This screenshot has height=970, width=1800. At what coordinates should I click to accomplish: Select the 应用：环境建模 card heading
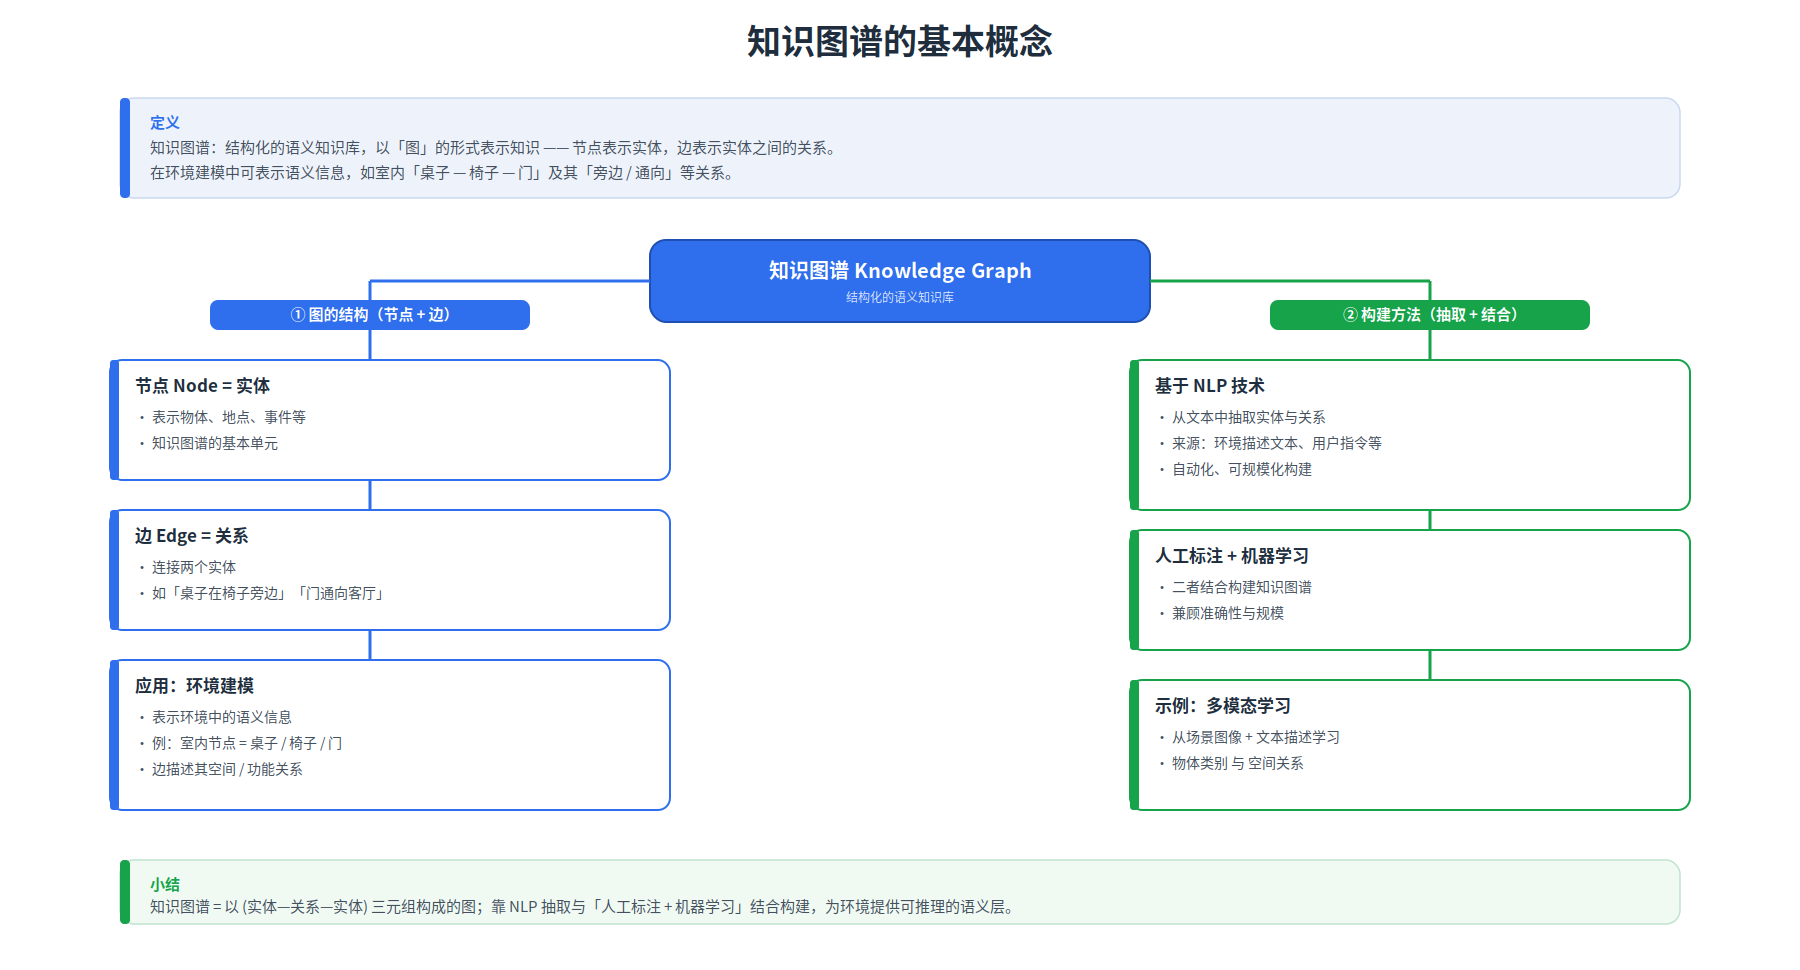click(x=195, y=686)
